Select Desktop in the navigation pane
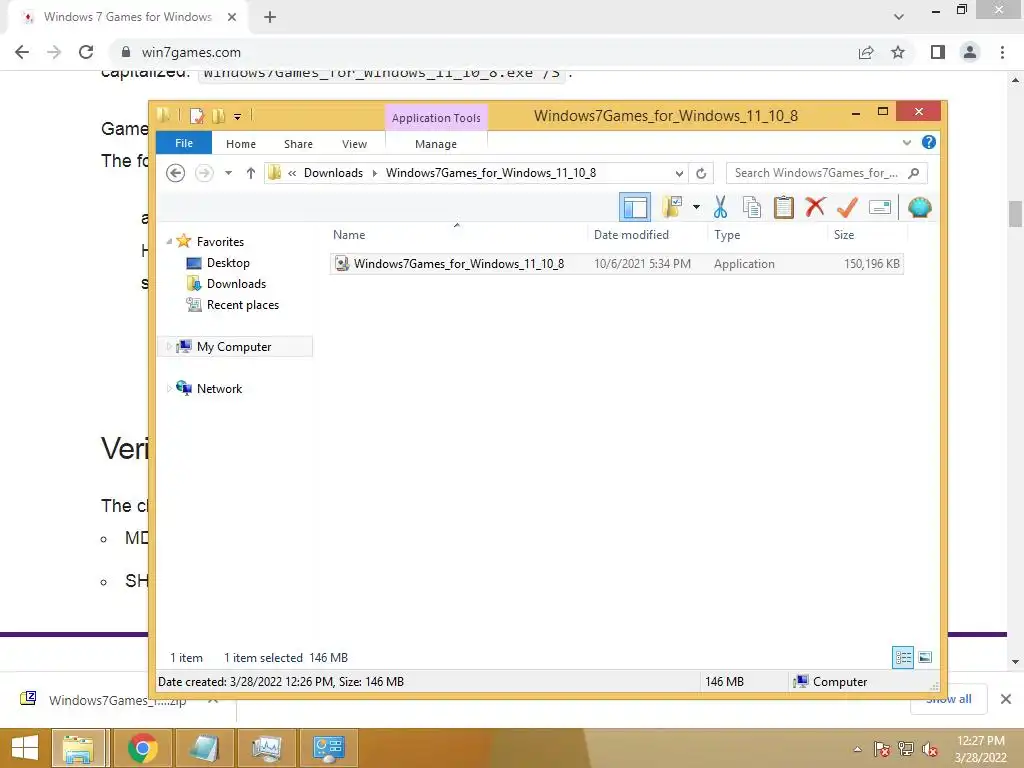Viewport: 1024px width, 768px height. pos(228,263)
